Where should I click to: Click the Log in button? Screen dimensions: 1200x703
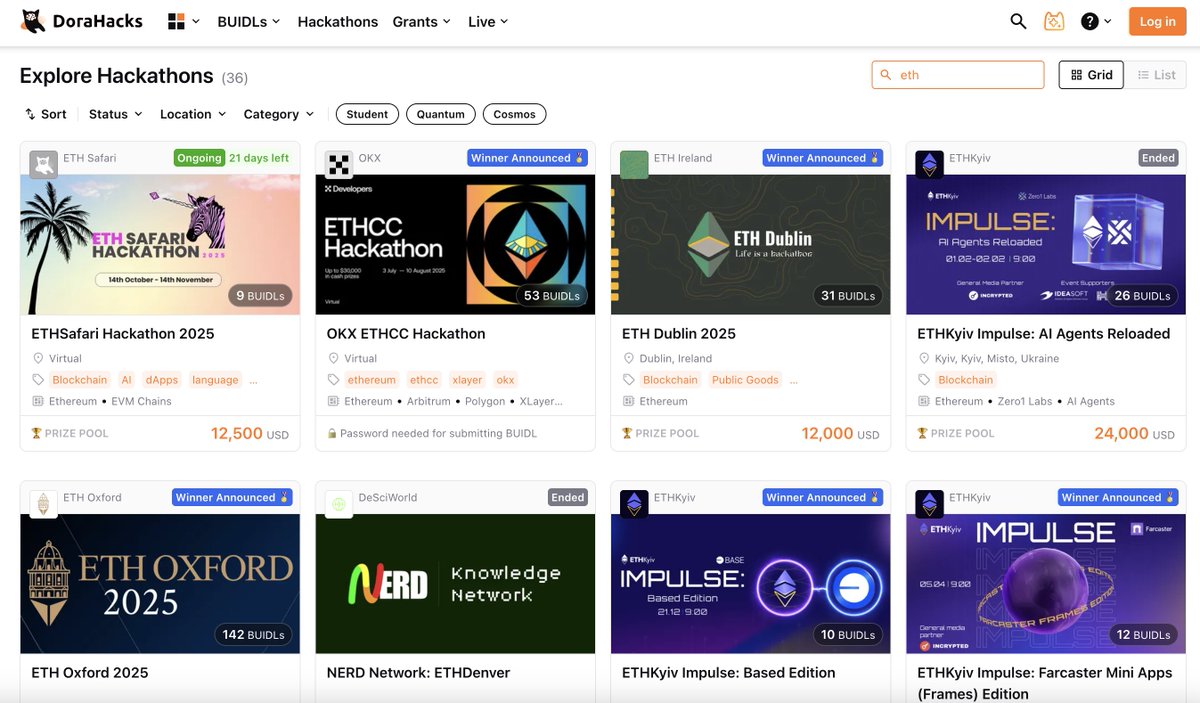pyautogui.click(x=1157, y=20)
